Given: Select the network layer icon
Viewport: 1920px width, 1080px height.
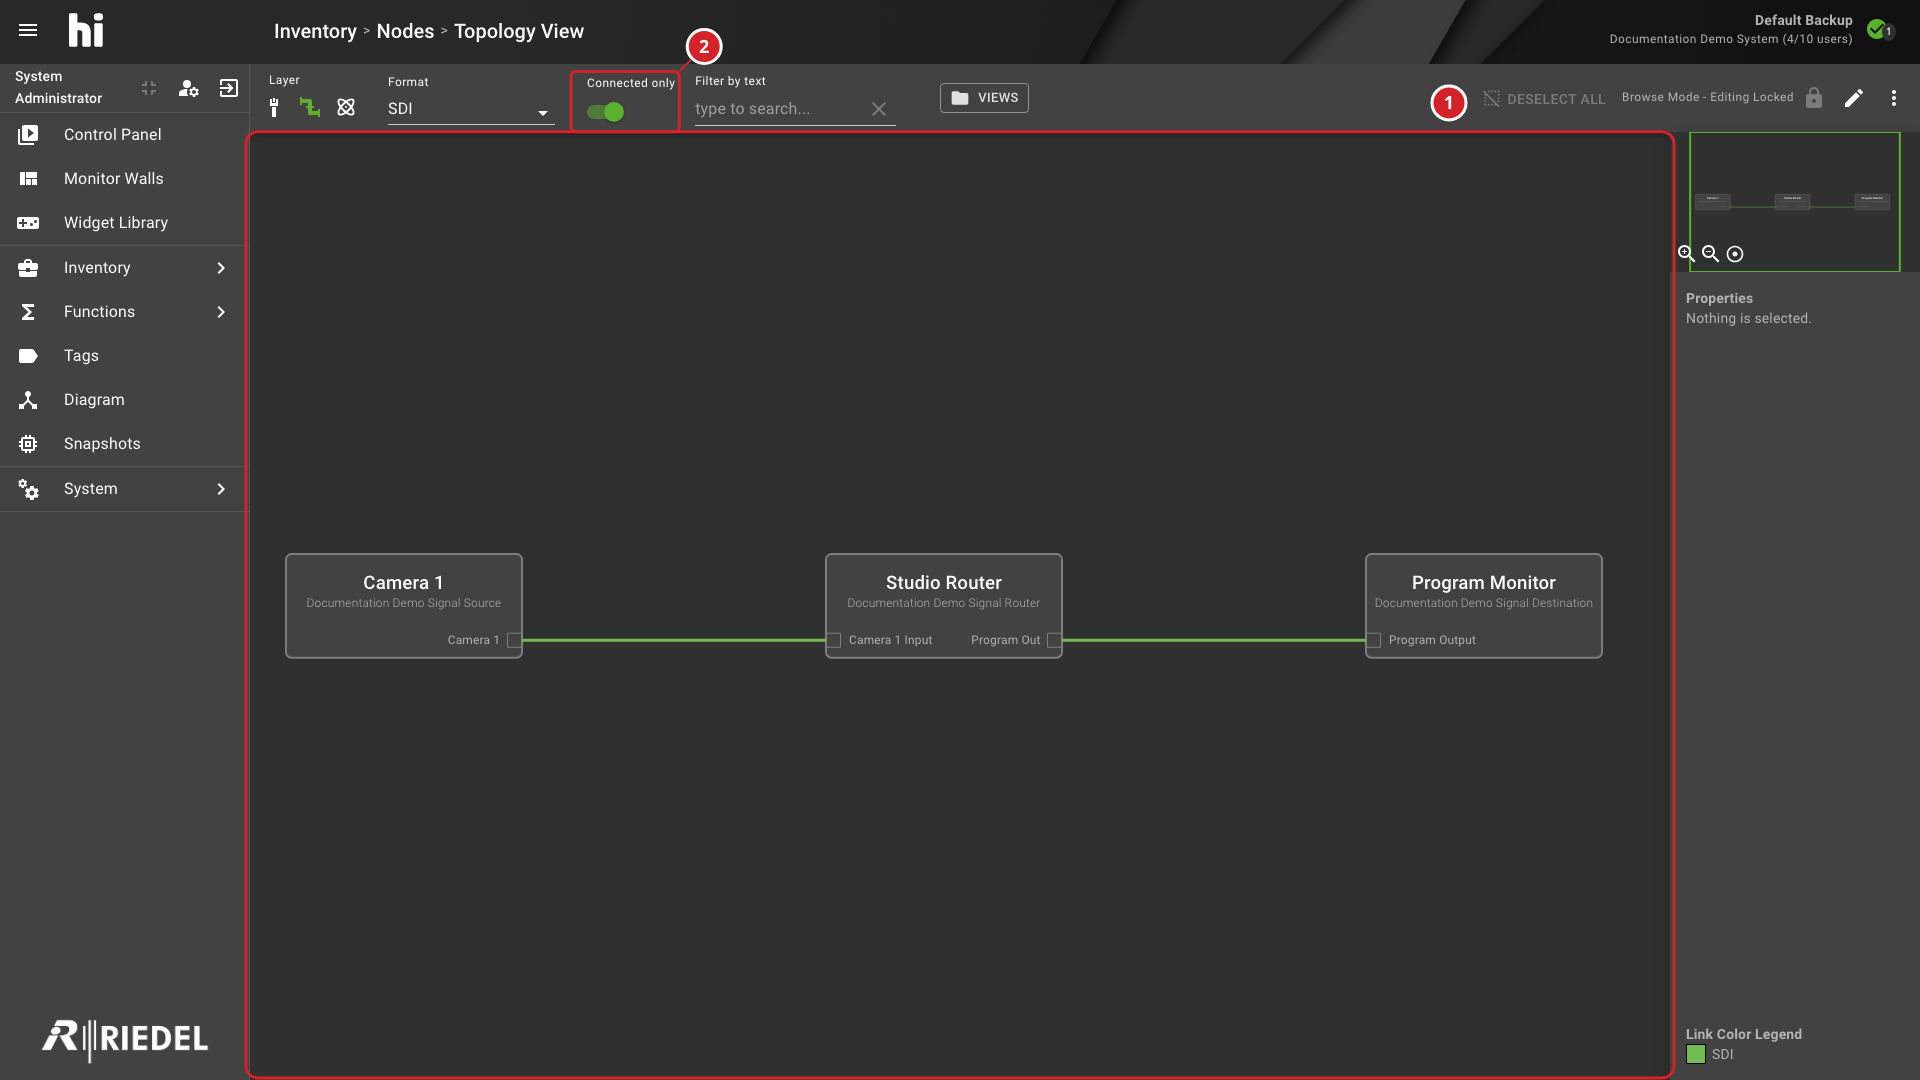Looking at the screenshot, I should [x=346, y=107].
